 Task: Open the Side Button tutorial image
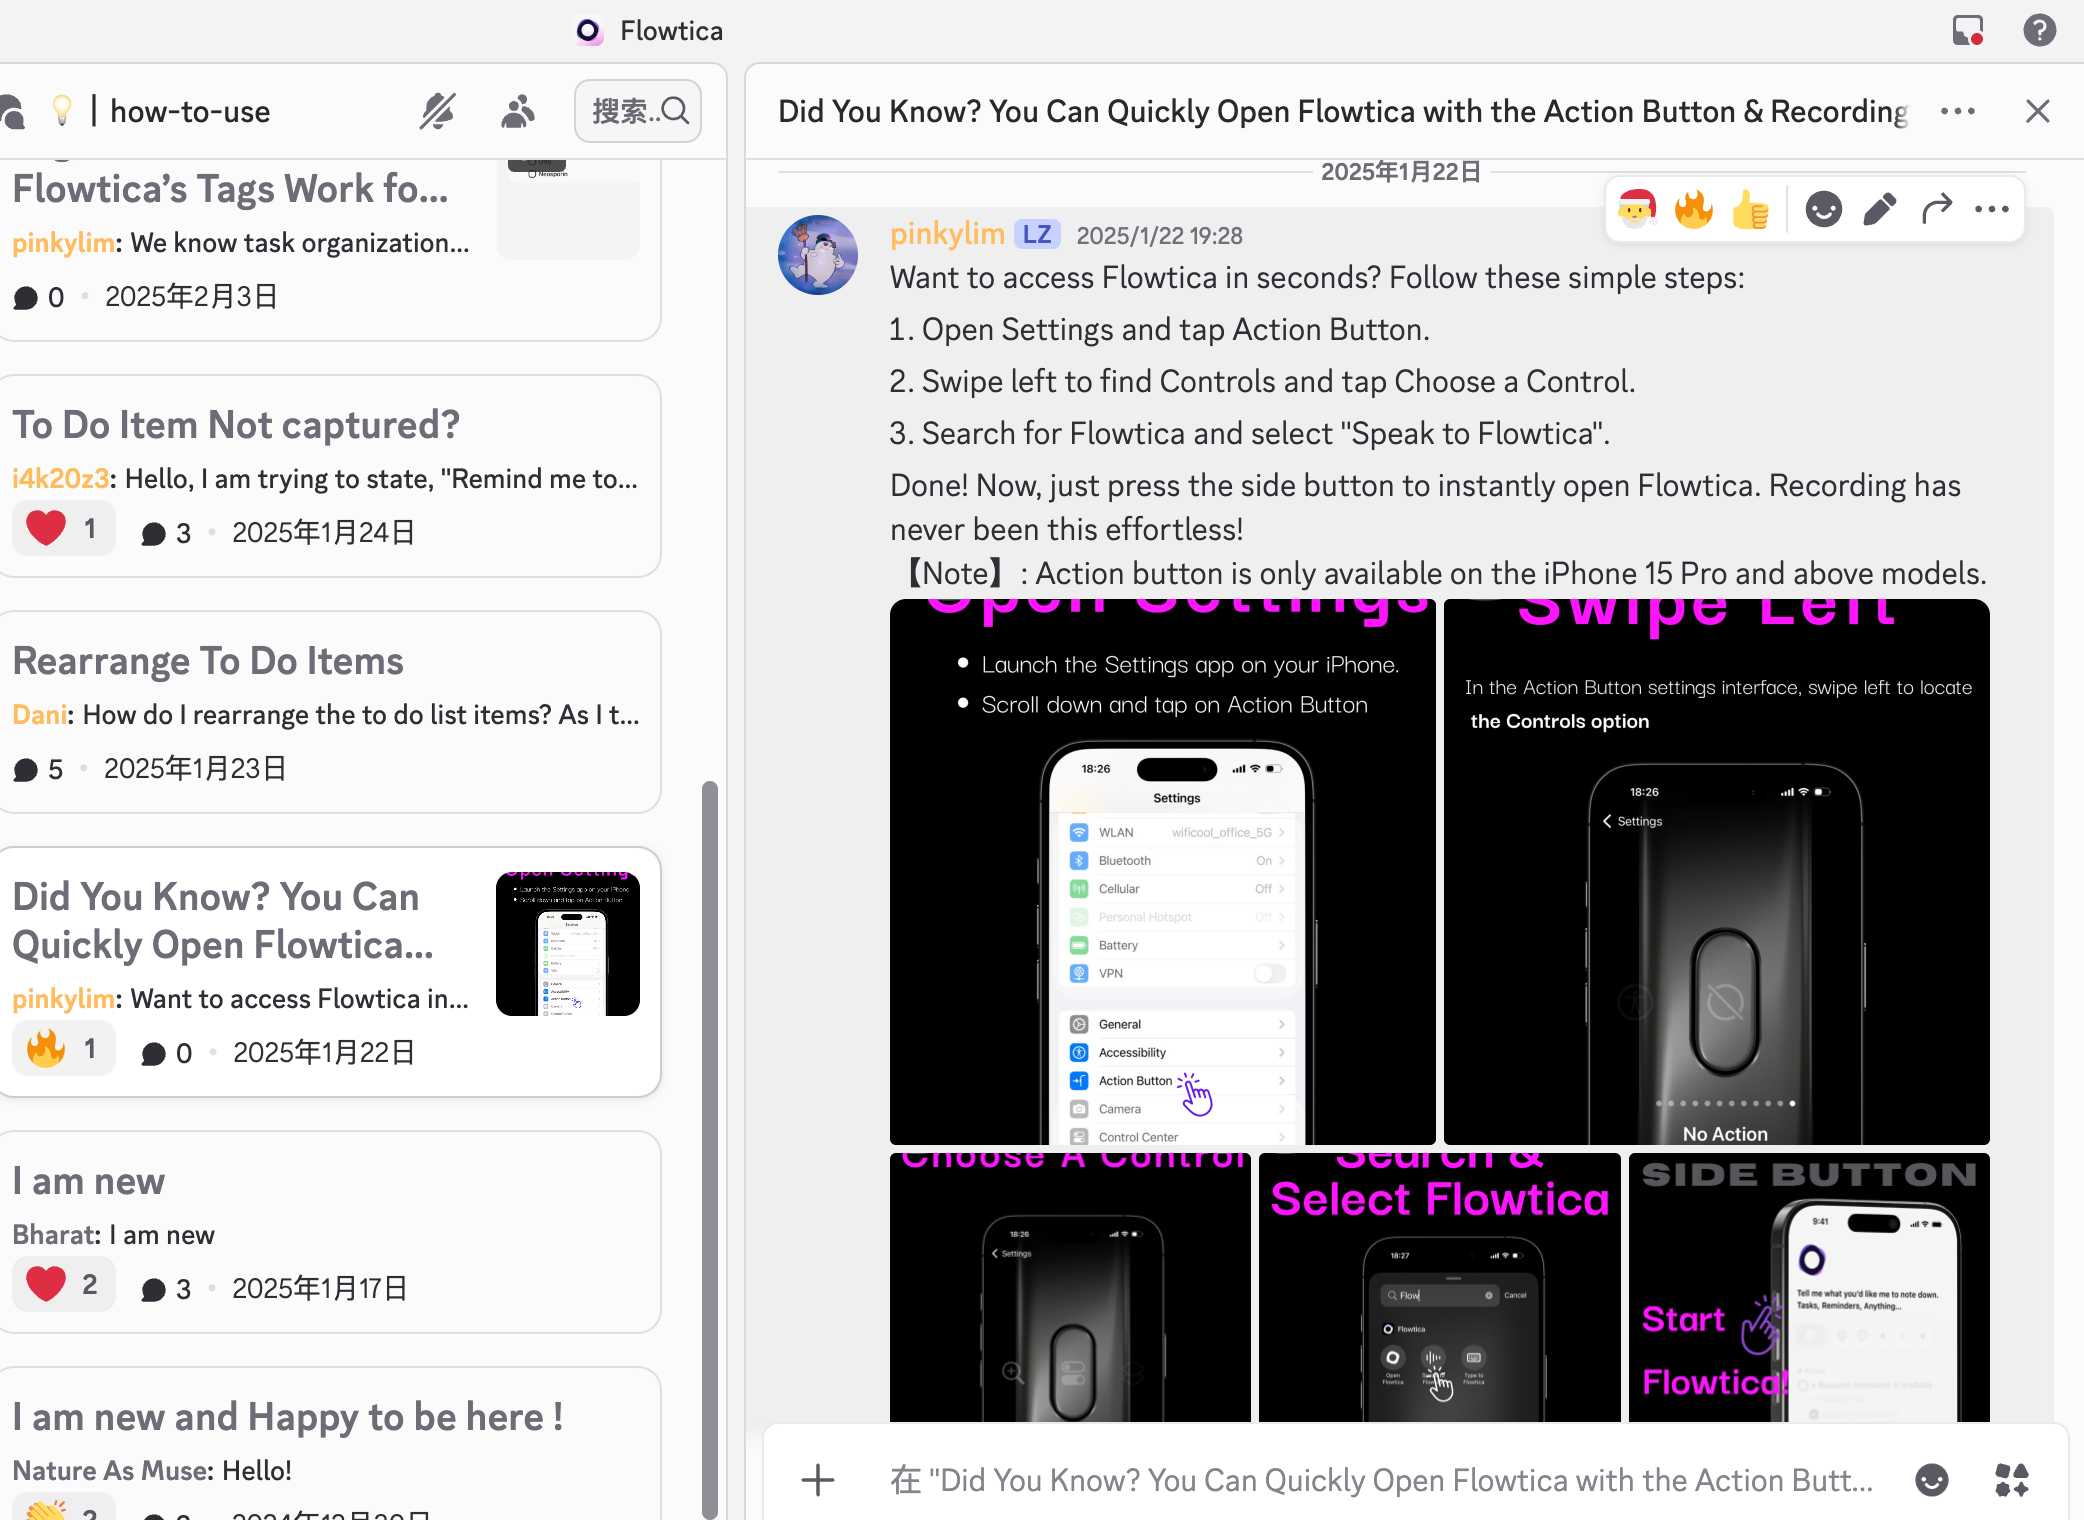tap(1809, 1288)
